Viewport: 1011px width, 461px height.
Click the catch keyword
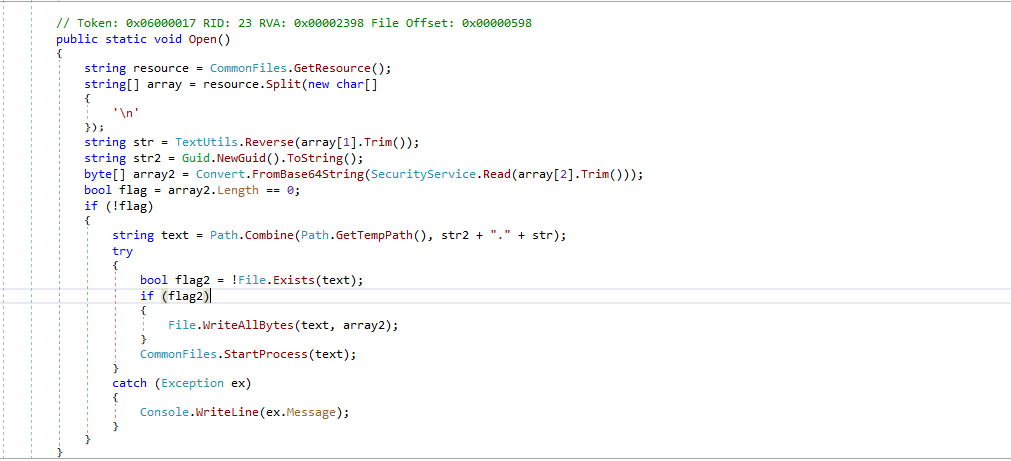point(130,383)
